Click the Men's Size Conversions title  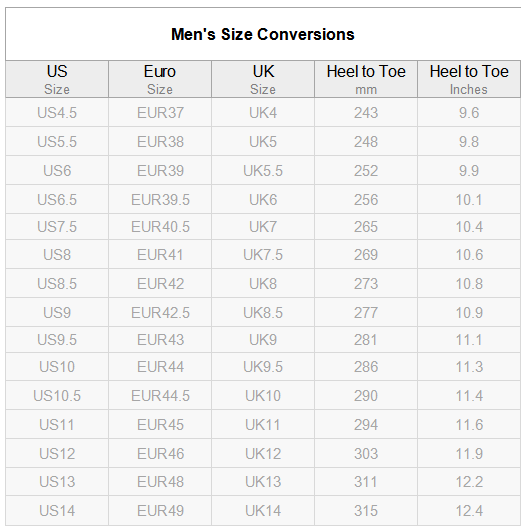coord(263,34)
